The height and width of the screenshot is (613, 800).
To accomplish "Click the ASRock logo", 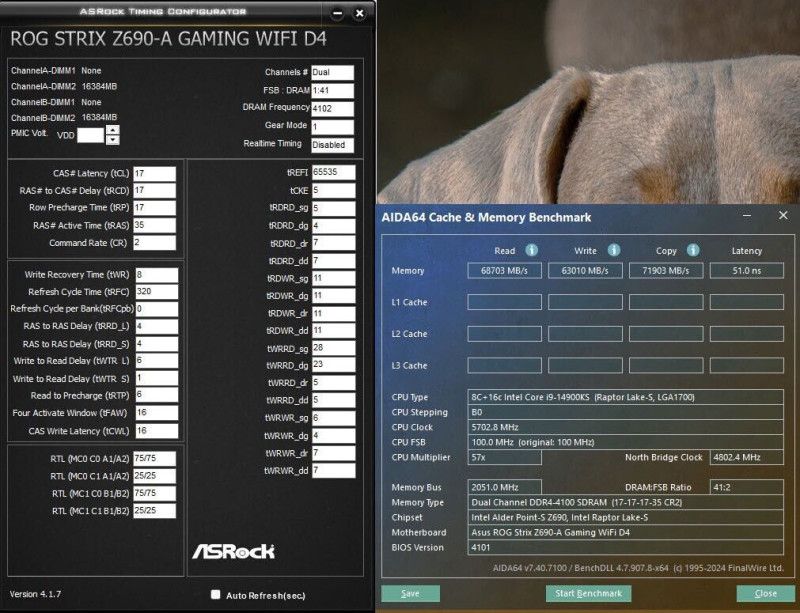I will click(233, 551).
